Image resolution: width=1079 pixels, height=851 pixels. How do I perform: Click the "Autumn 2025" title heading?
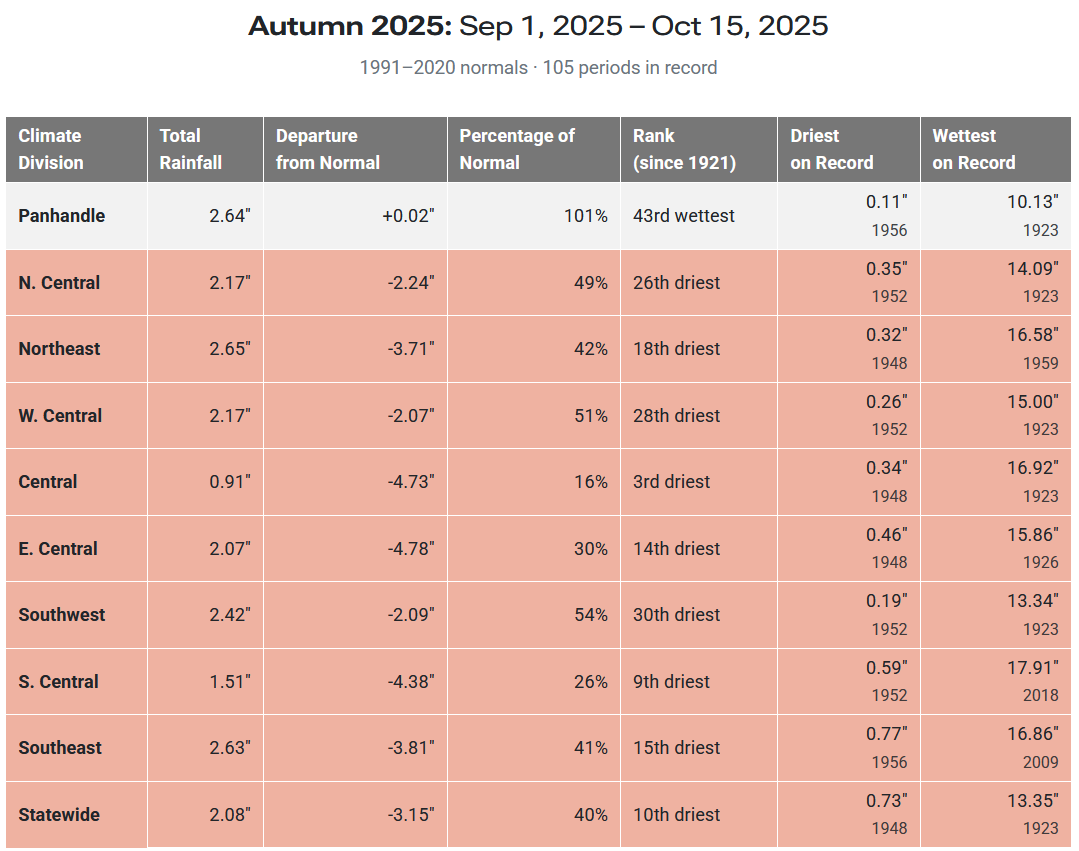tap(348, 26)
